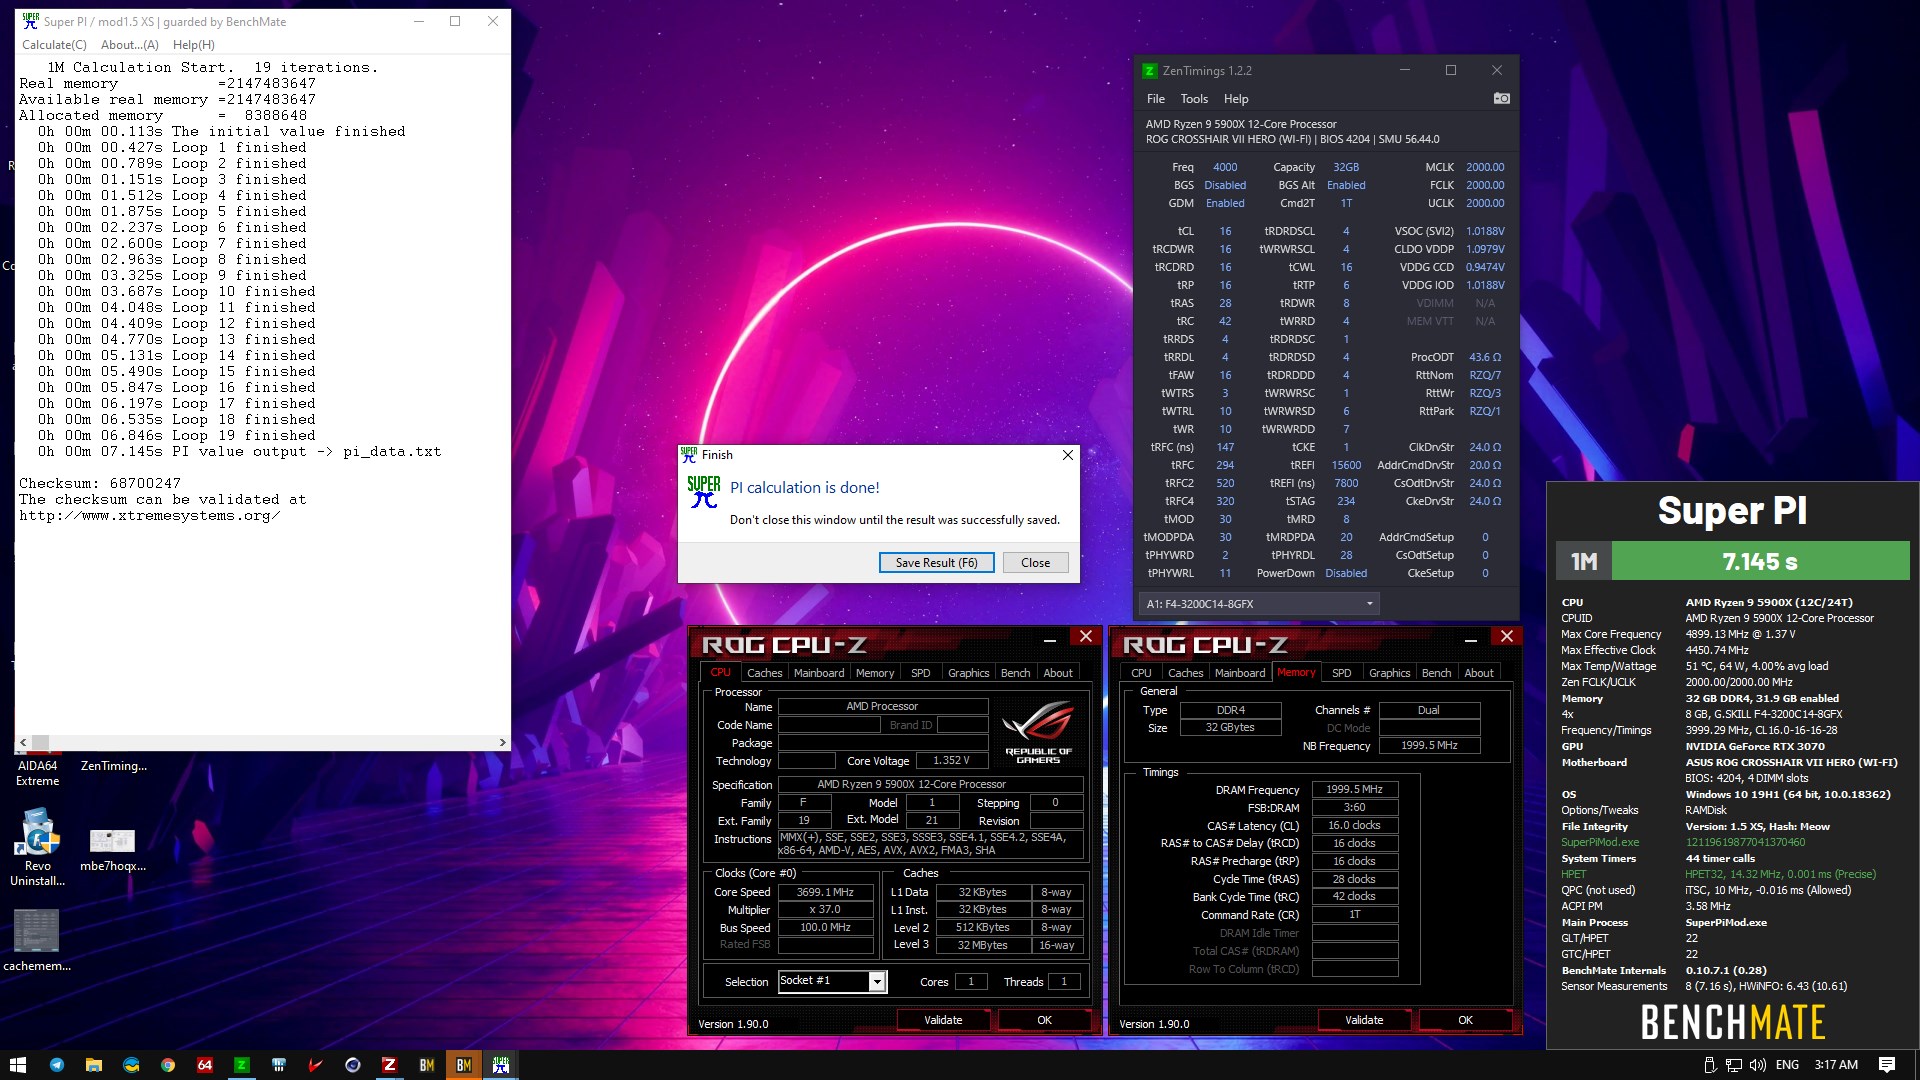
Task: Switch to Caches tab in left CPU-Z
Action: (x=764, y=673)
